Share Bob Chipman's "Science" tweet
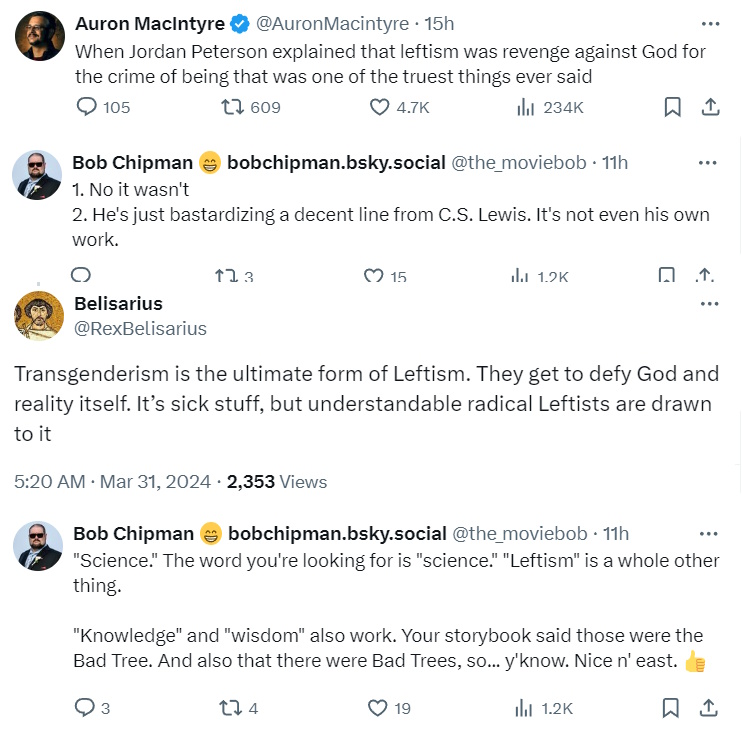The height and width of the screenshot is (730, 742). (708, 708)
